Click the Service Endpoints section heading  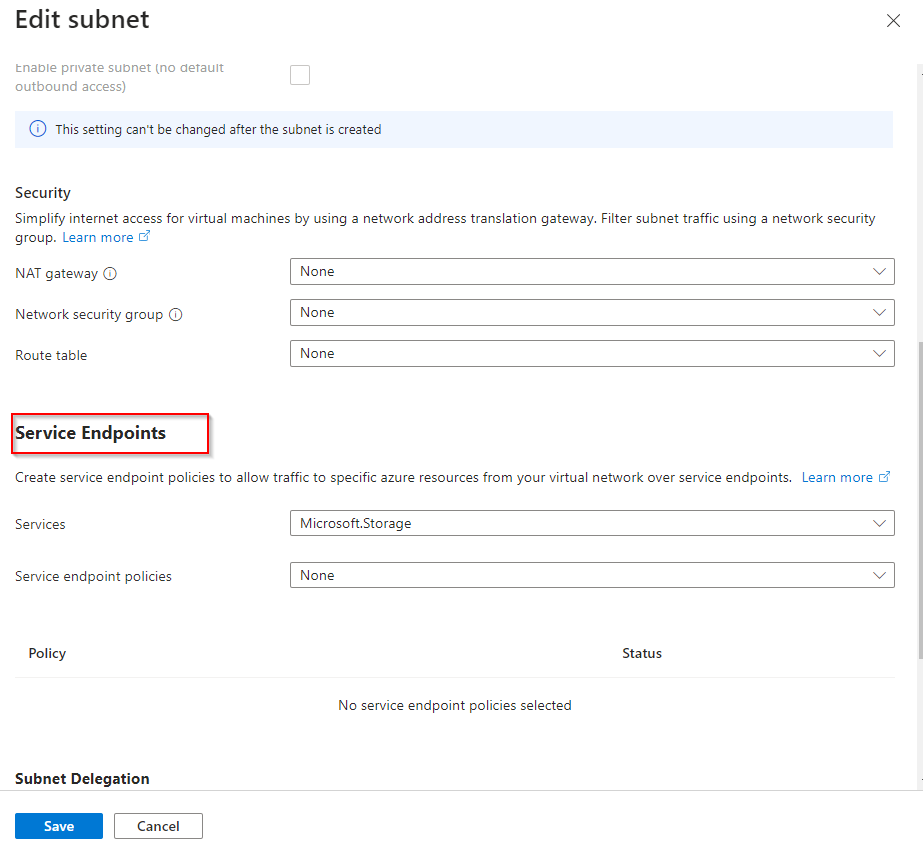click(x=91, y=433)
